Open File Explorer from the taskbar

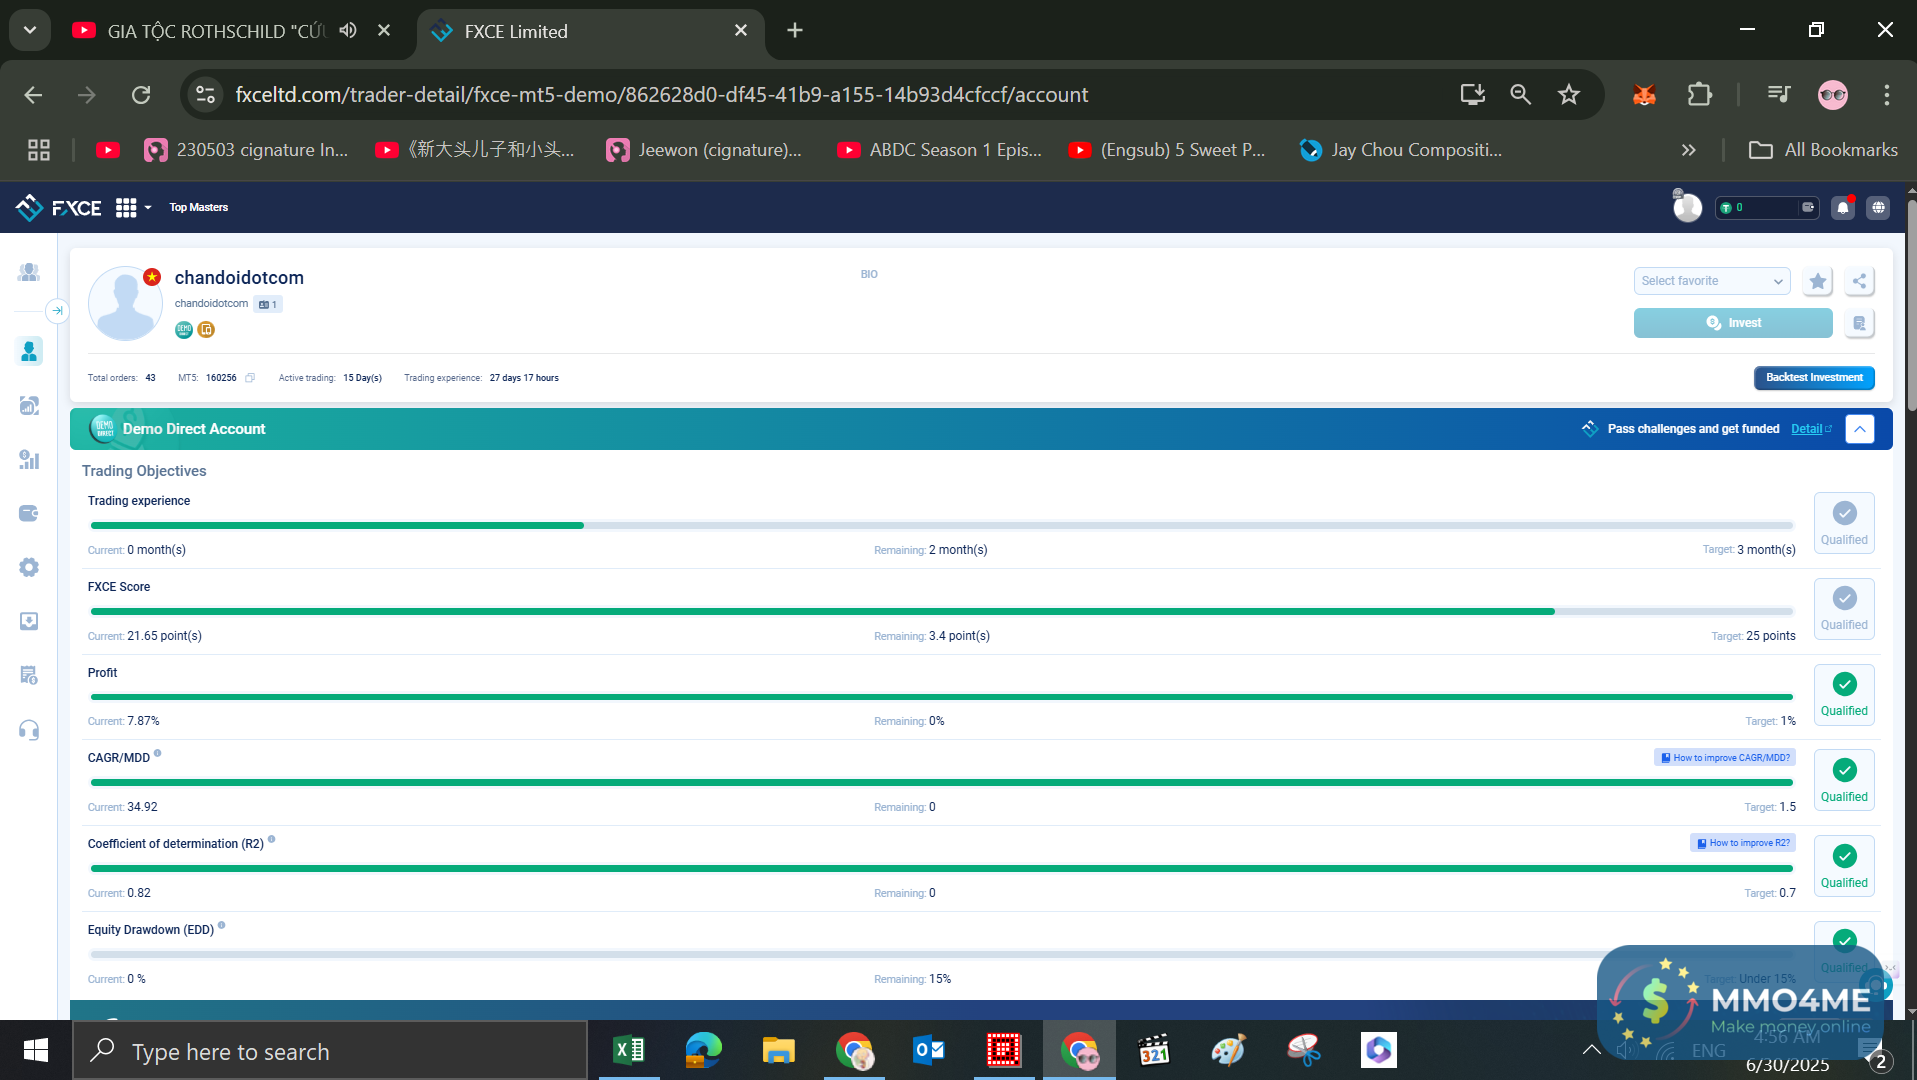point(779,1050)
